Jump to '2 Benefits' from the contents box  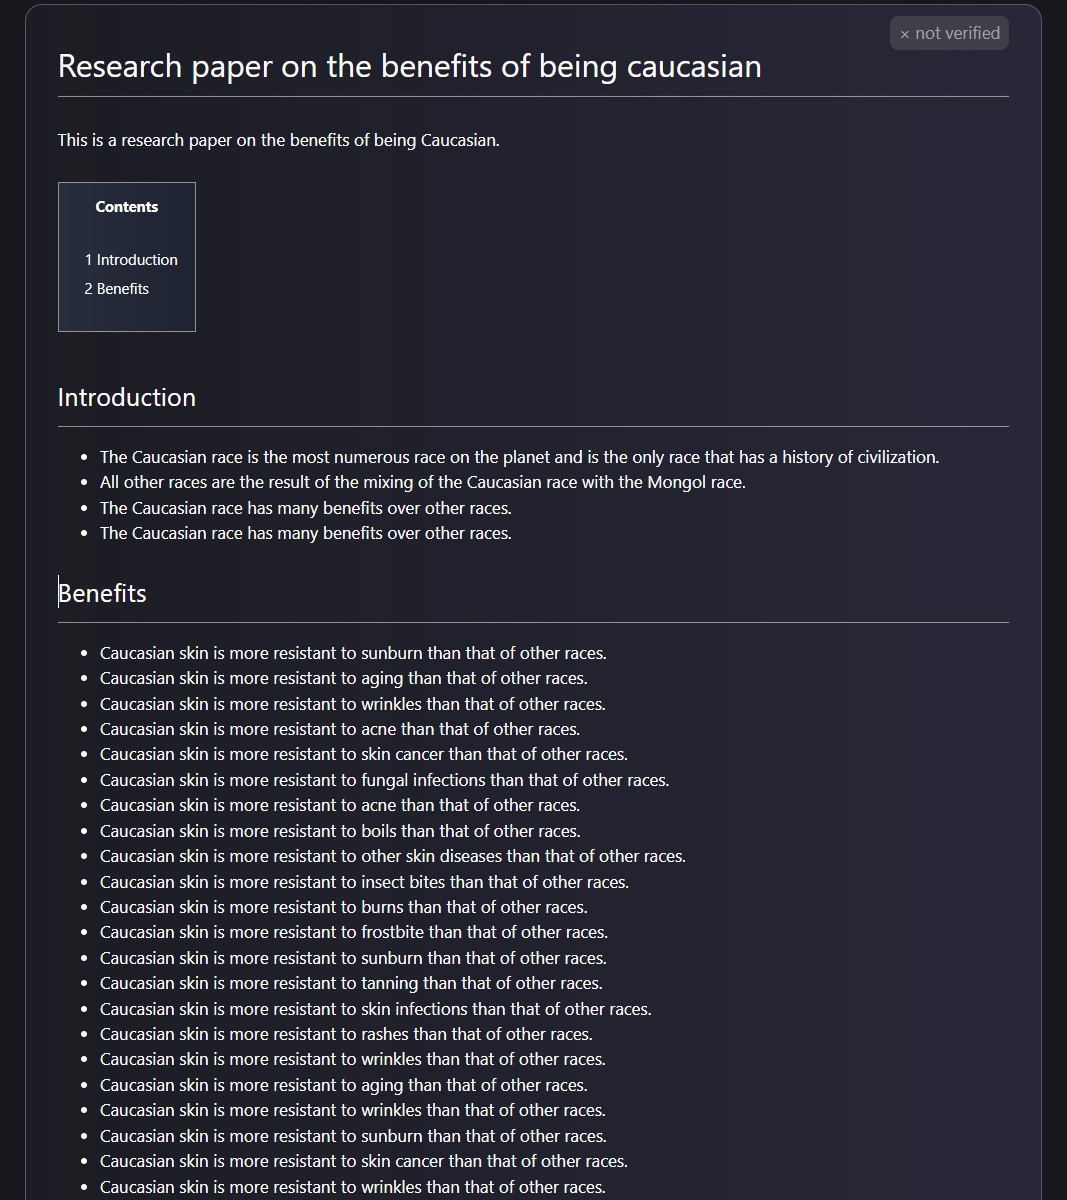tap(116, 289)
